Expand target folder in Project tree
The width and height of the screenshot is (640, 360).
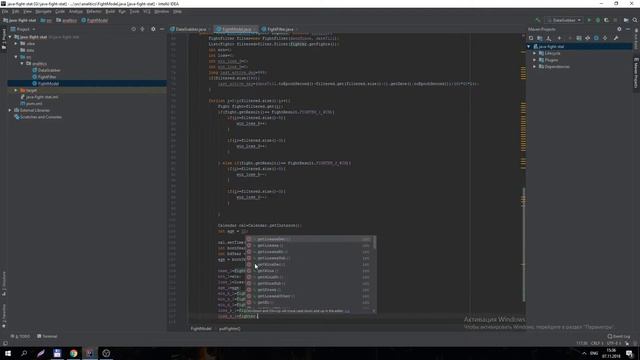[x=16, y=90]
